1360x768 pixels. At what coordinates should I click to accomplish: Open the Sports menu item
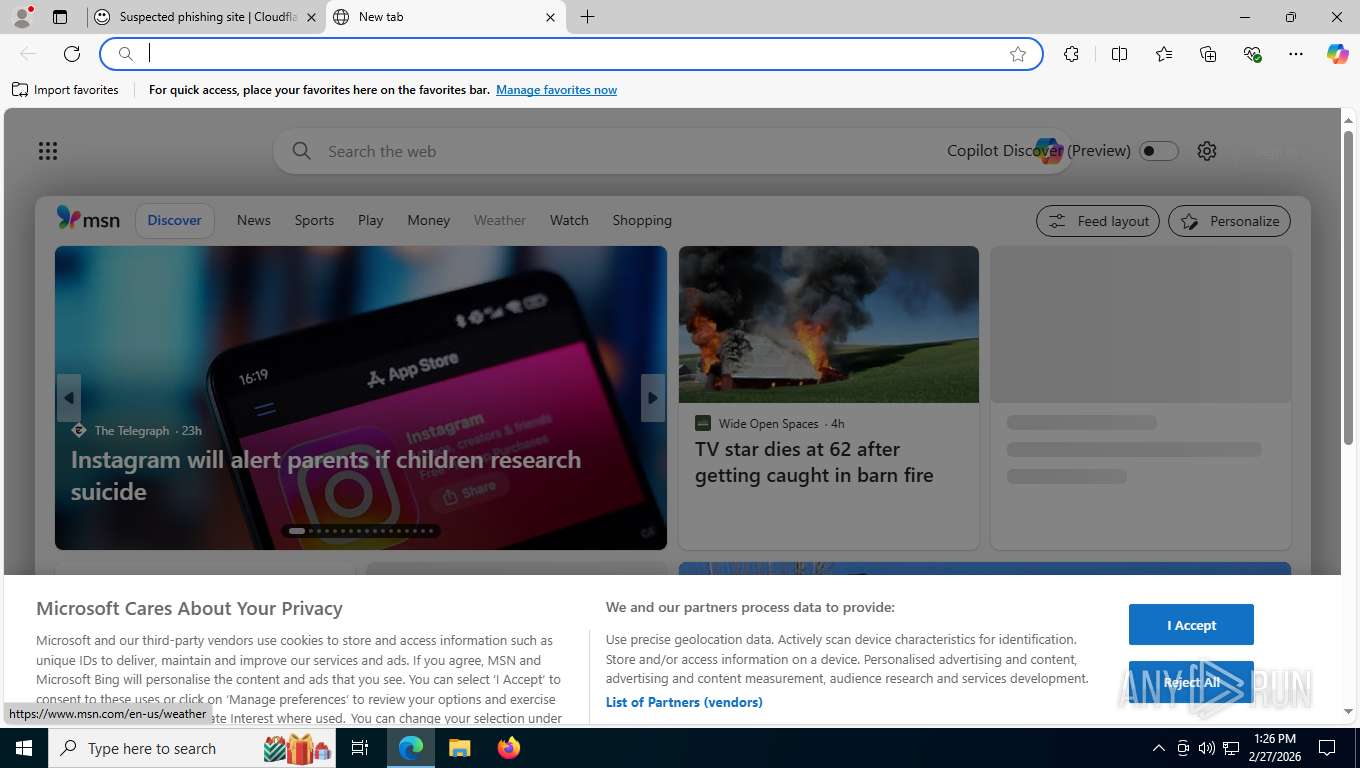pyautogui.click(x=314, y=220)
